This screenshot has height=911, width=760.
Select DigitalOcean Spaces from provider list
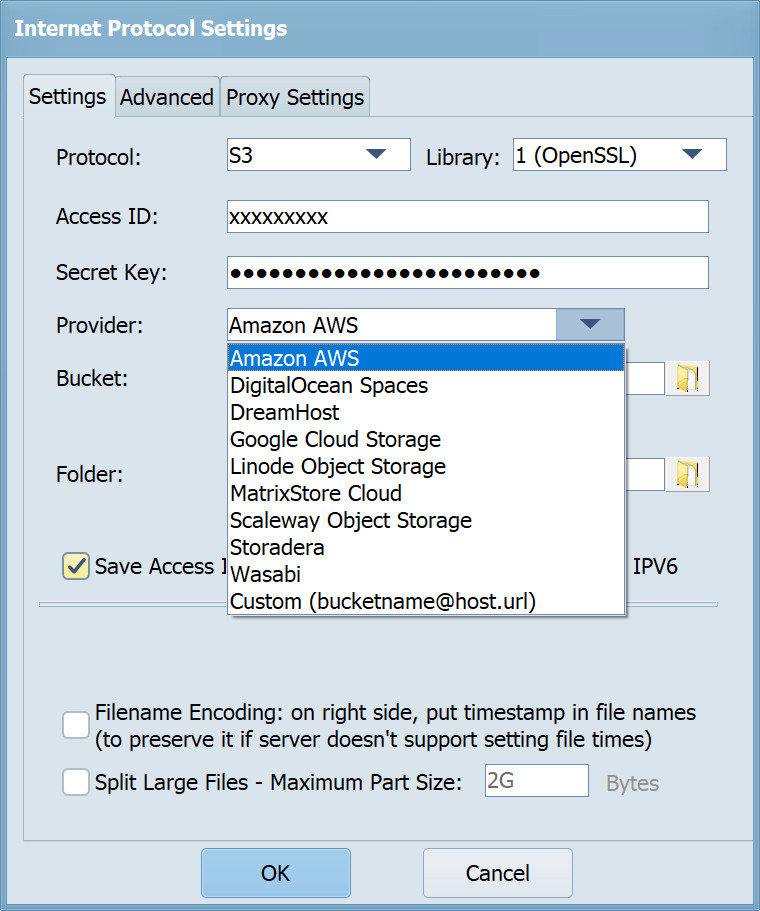point(329,385)
